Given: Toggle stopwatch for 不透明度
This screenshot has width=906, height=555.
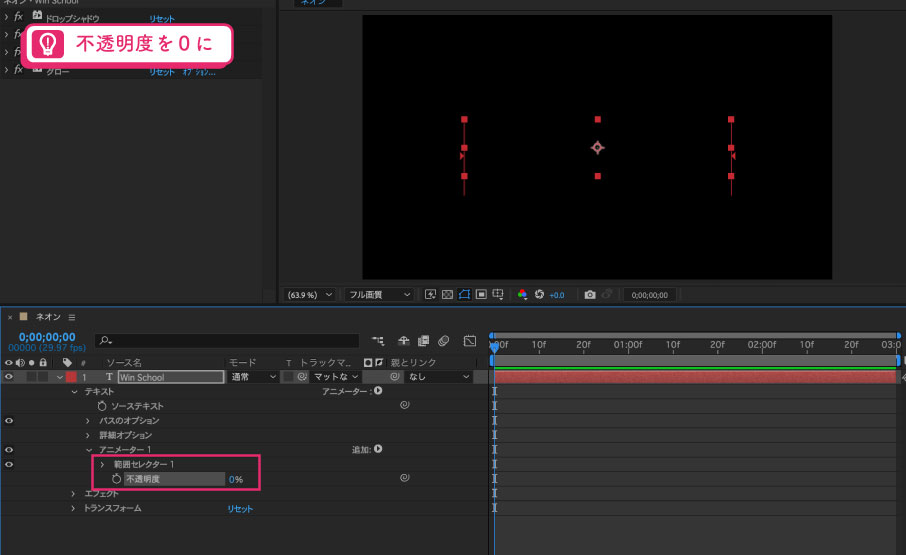Looking at the screenshot, I should pyautogui.click(x=116, y=479).
